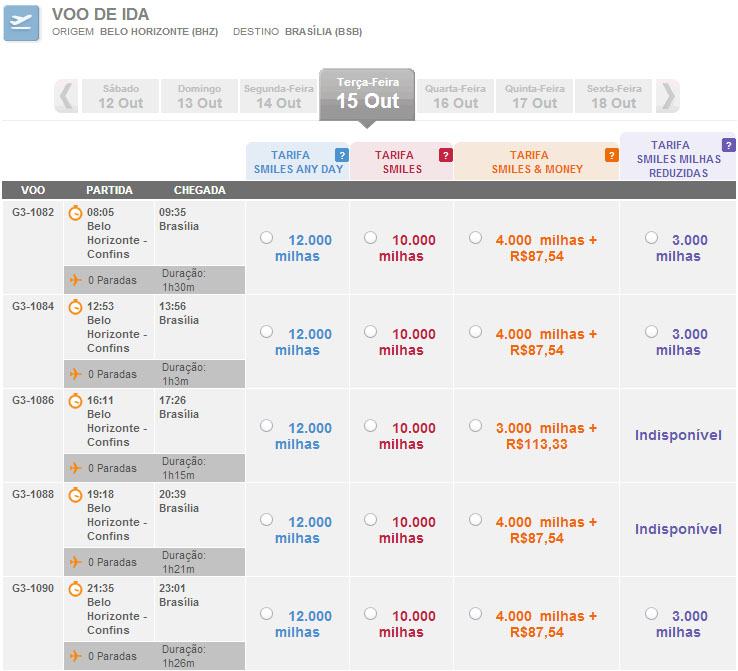Image resolution: width=738 pixels, height=671 pixels.
Task: Click the Tarifa Smiles Milhas Reduzidas header
Action: click(677, 159)
